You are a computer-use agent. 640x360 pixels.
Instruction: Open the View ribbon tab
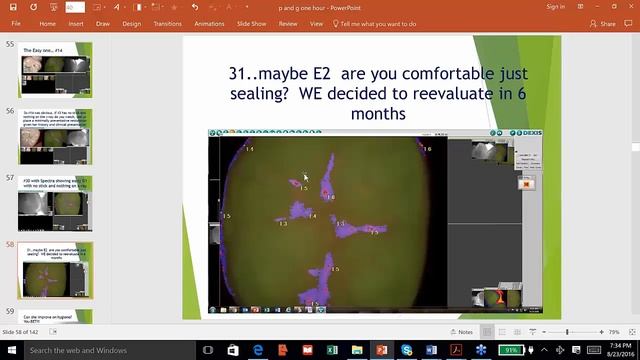tap(316, 24)
